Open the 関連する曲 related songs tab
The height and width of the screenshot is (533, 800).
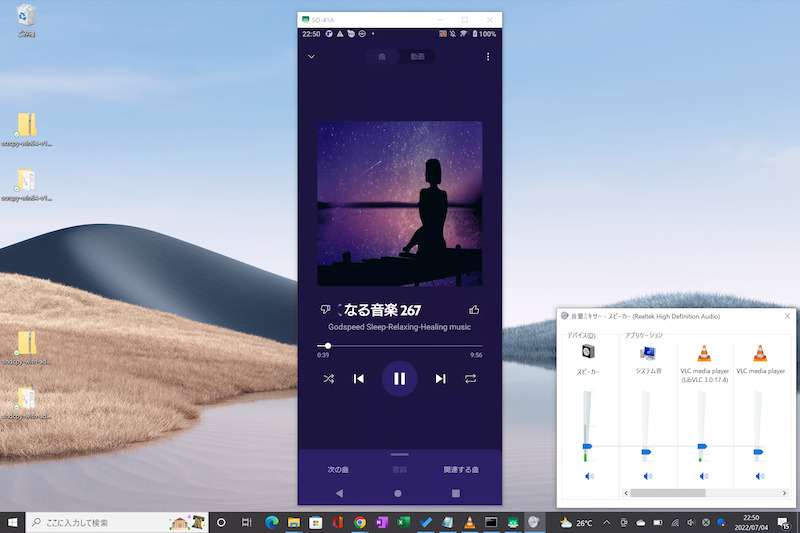click(461, 469)
